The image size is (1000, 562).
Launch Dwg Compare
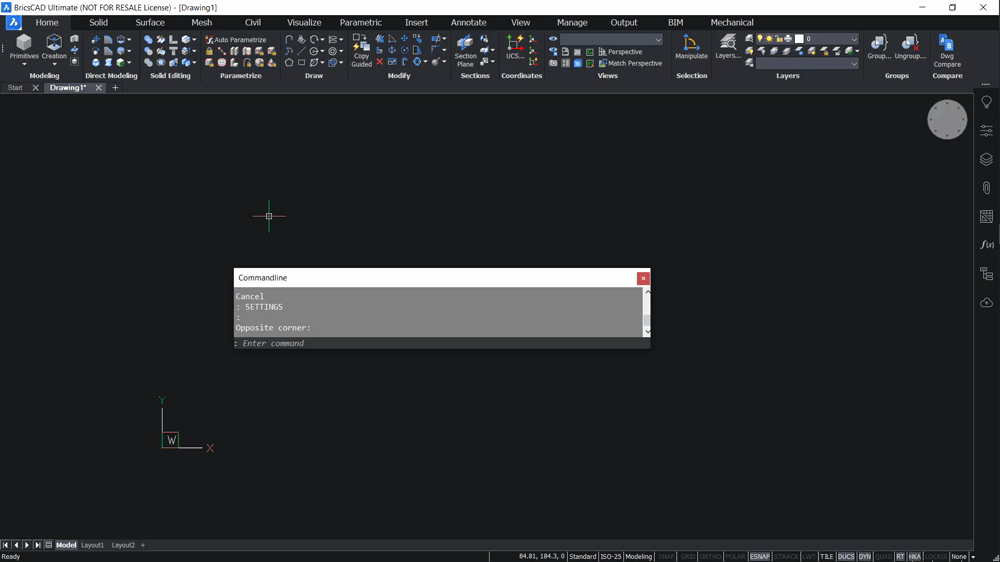[947, 51]
